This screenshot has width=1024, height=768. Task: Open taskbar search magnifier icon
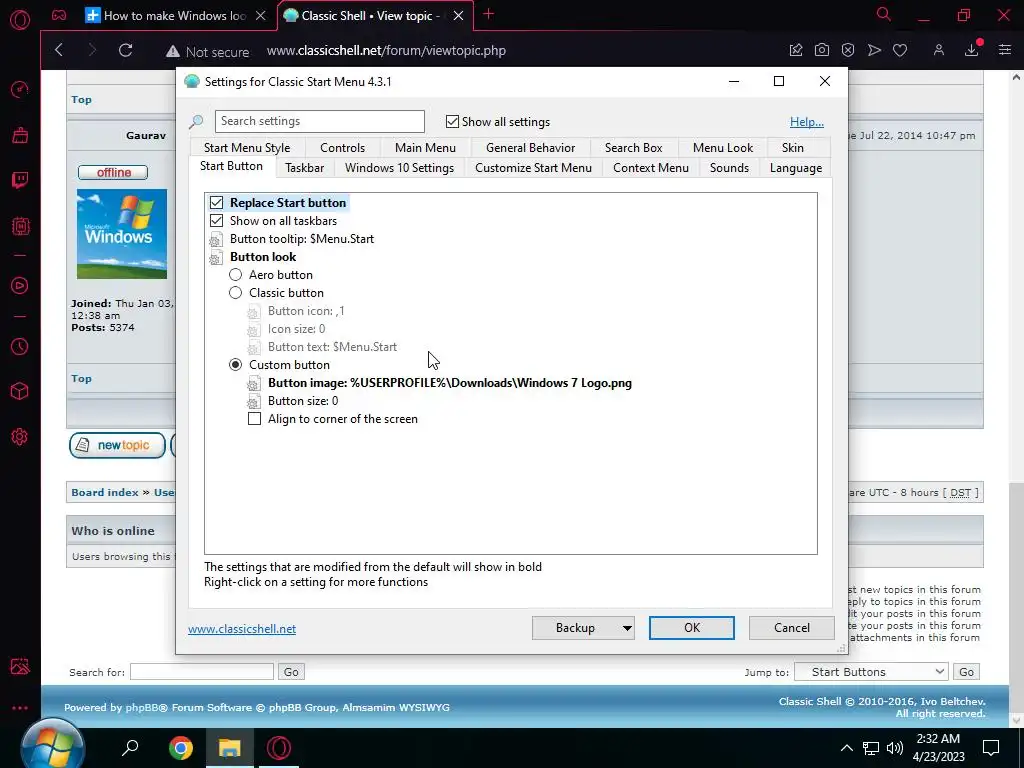pos(131,747)
